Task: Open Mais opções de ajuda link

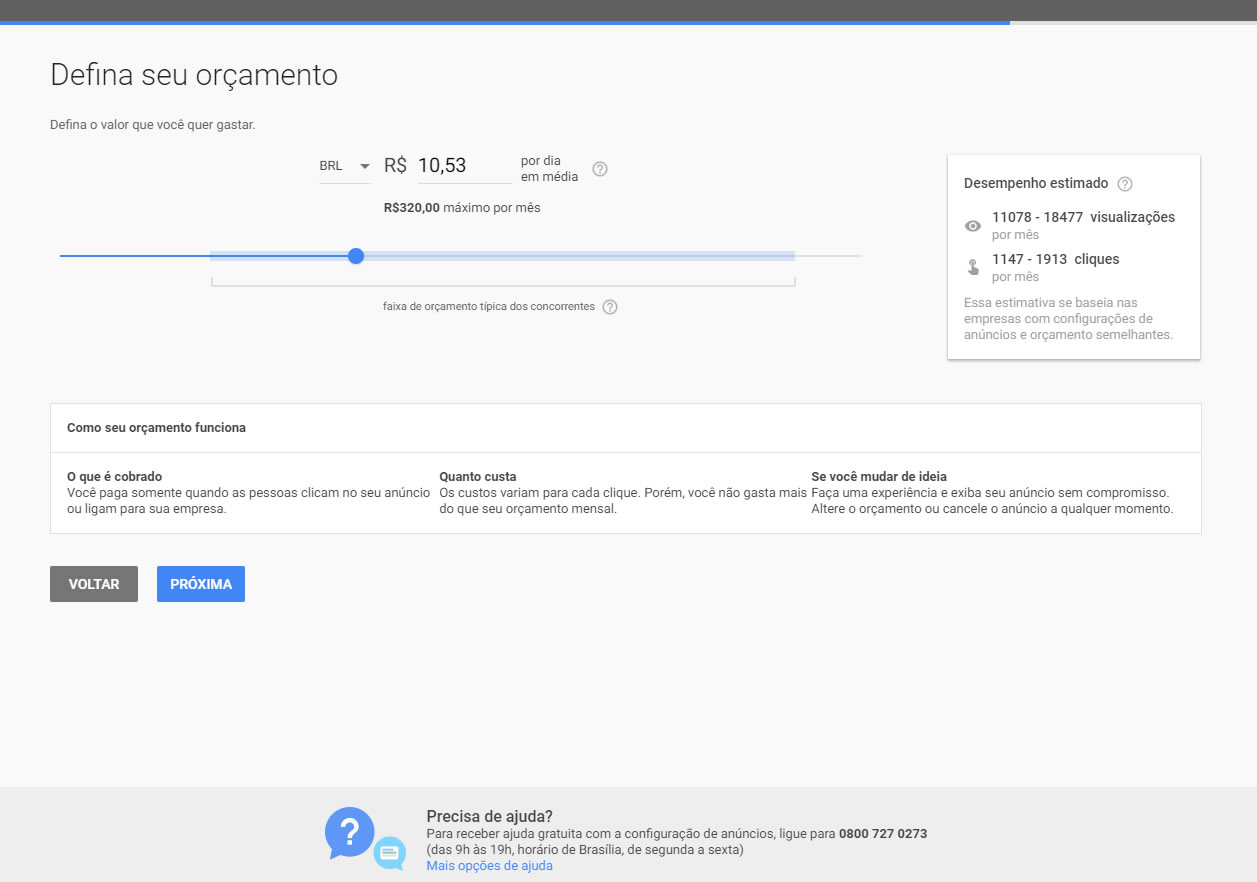Action: [x=489, y=866]
